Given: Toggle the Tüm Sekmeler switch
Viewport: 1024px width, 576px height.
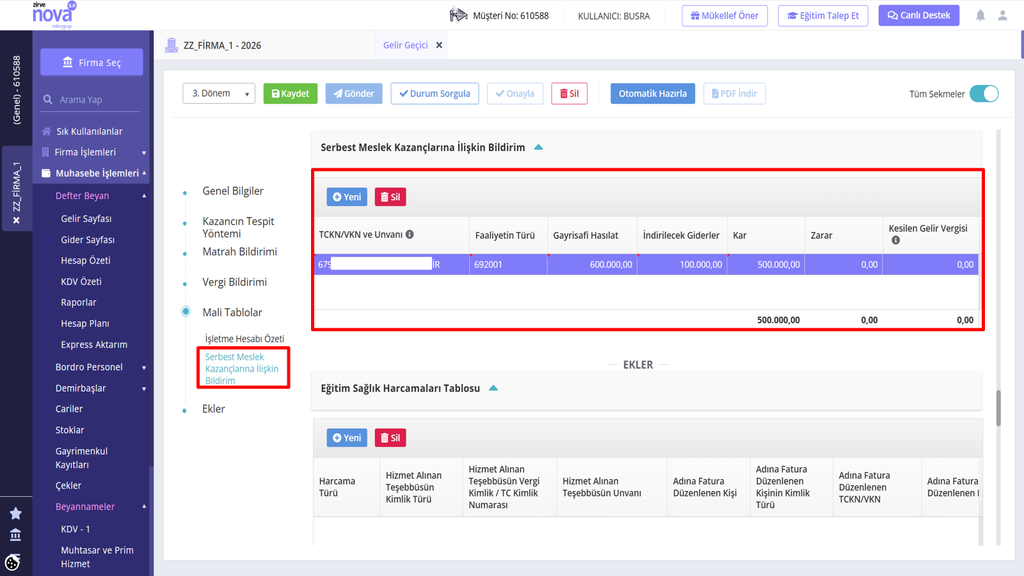Looking at the screenshot, I should (984, 94).
